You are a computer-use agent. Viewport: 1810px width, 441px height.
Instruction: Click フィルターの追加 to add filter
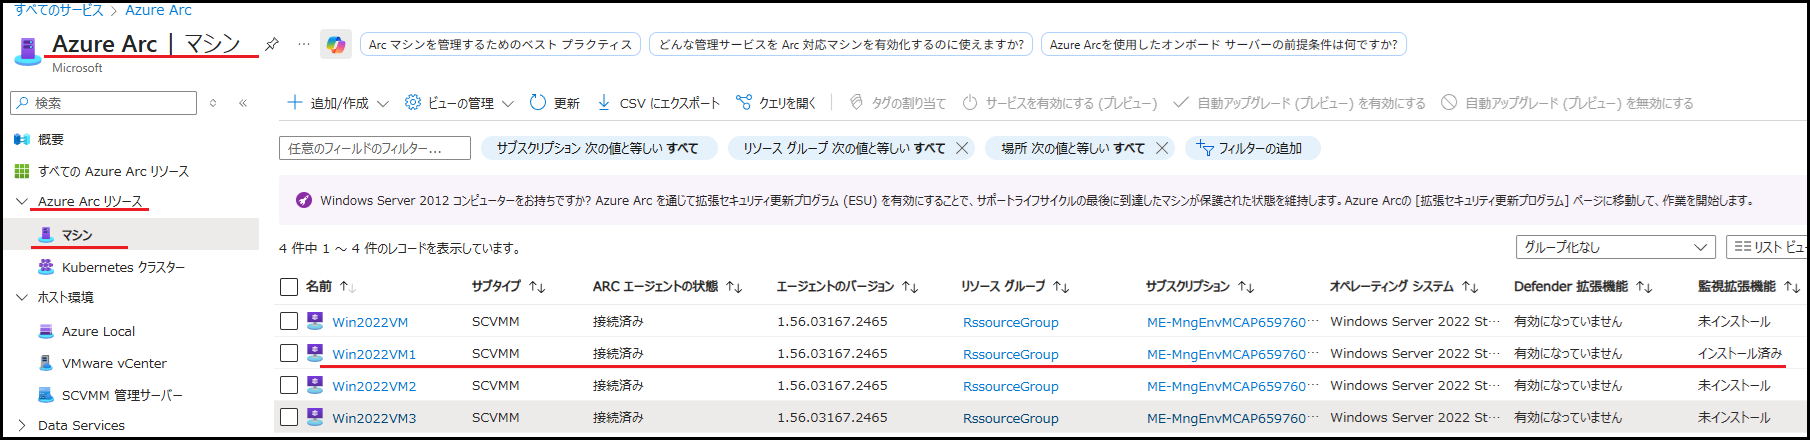1252,148
